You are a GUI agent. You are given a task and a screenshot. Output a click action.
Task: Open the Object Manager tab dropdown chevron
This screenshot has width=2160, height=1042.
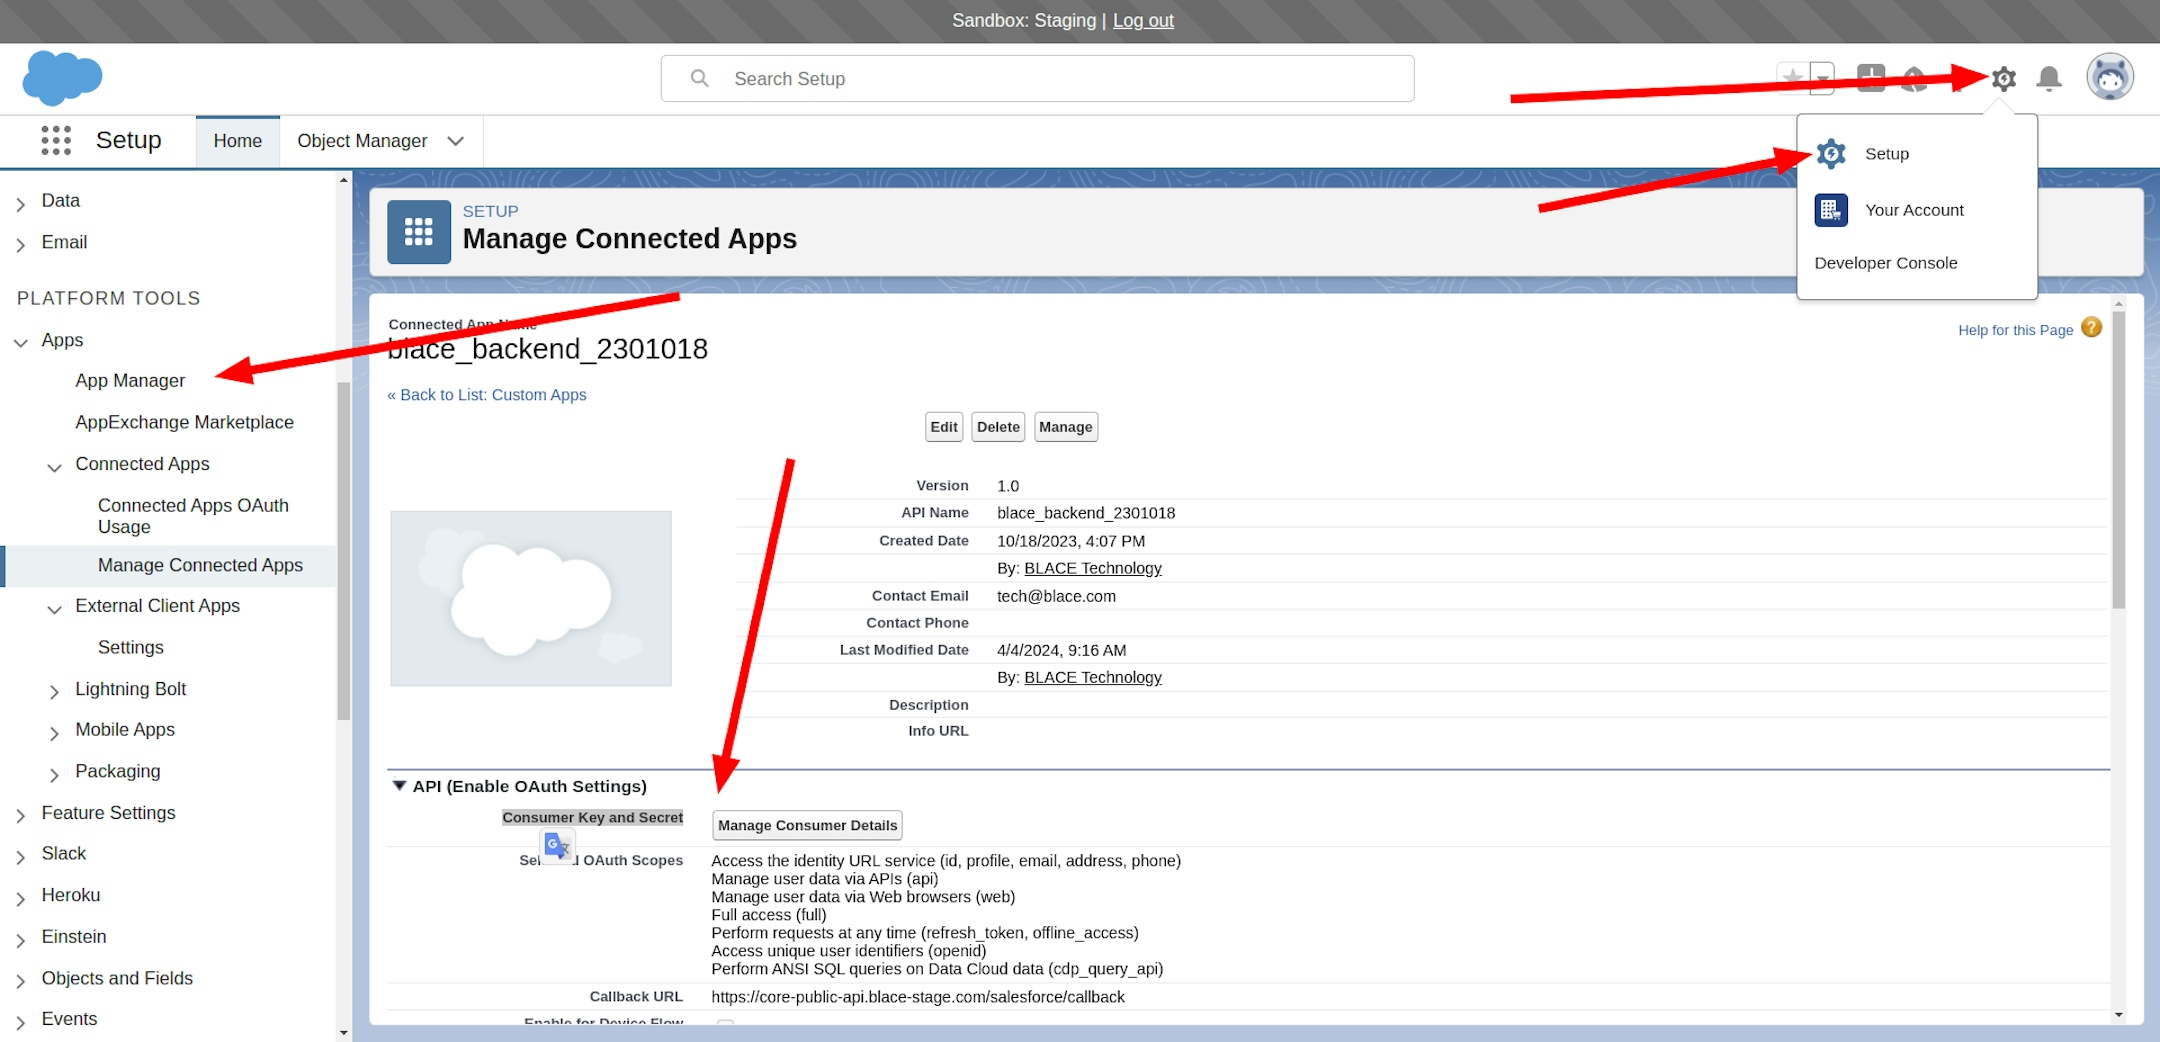(456, 141)
